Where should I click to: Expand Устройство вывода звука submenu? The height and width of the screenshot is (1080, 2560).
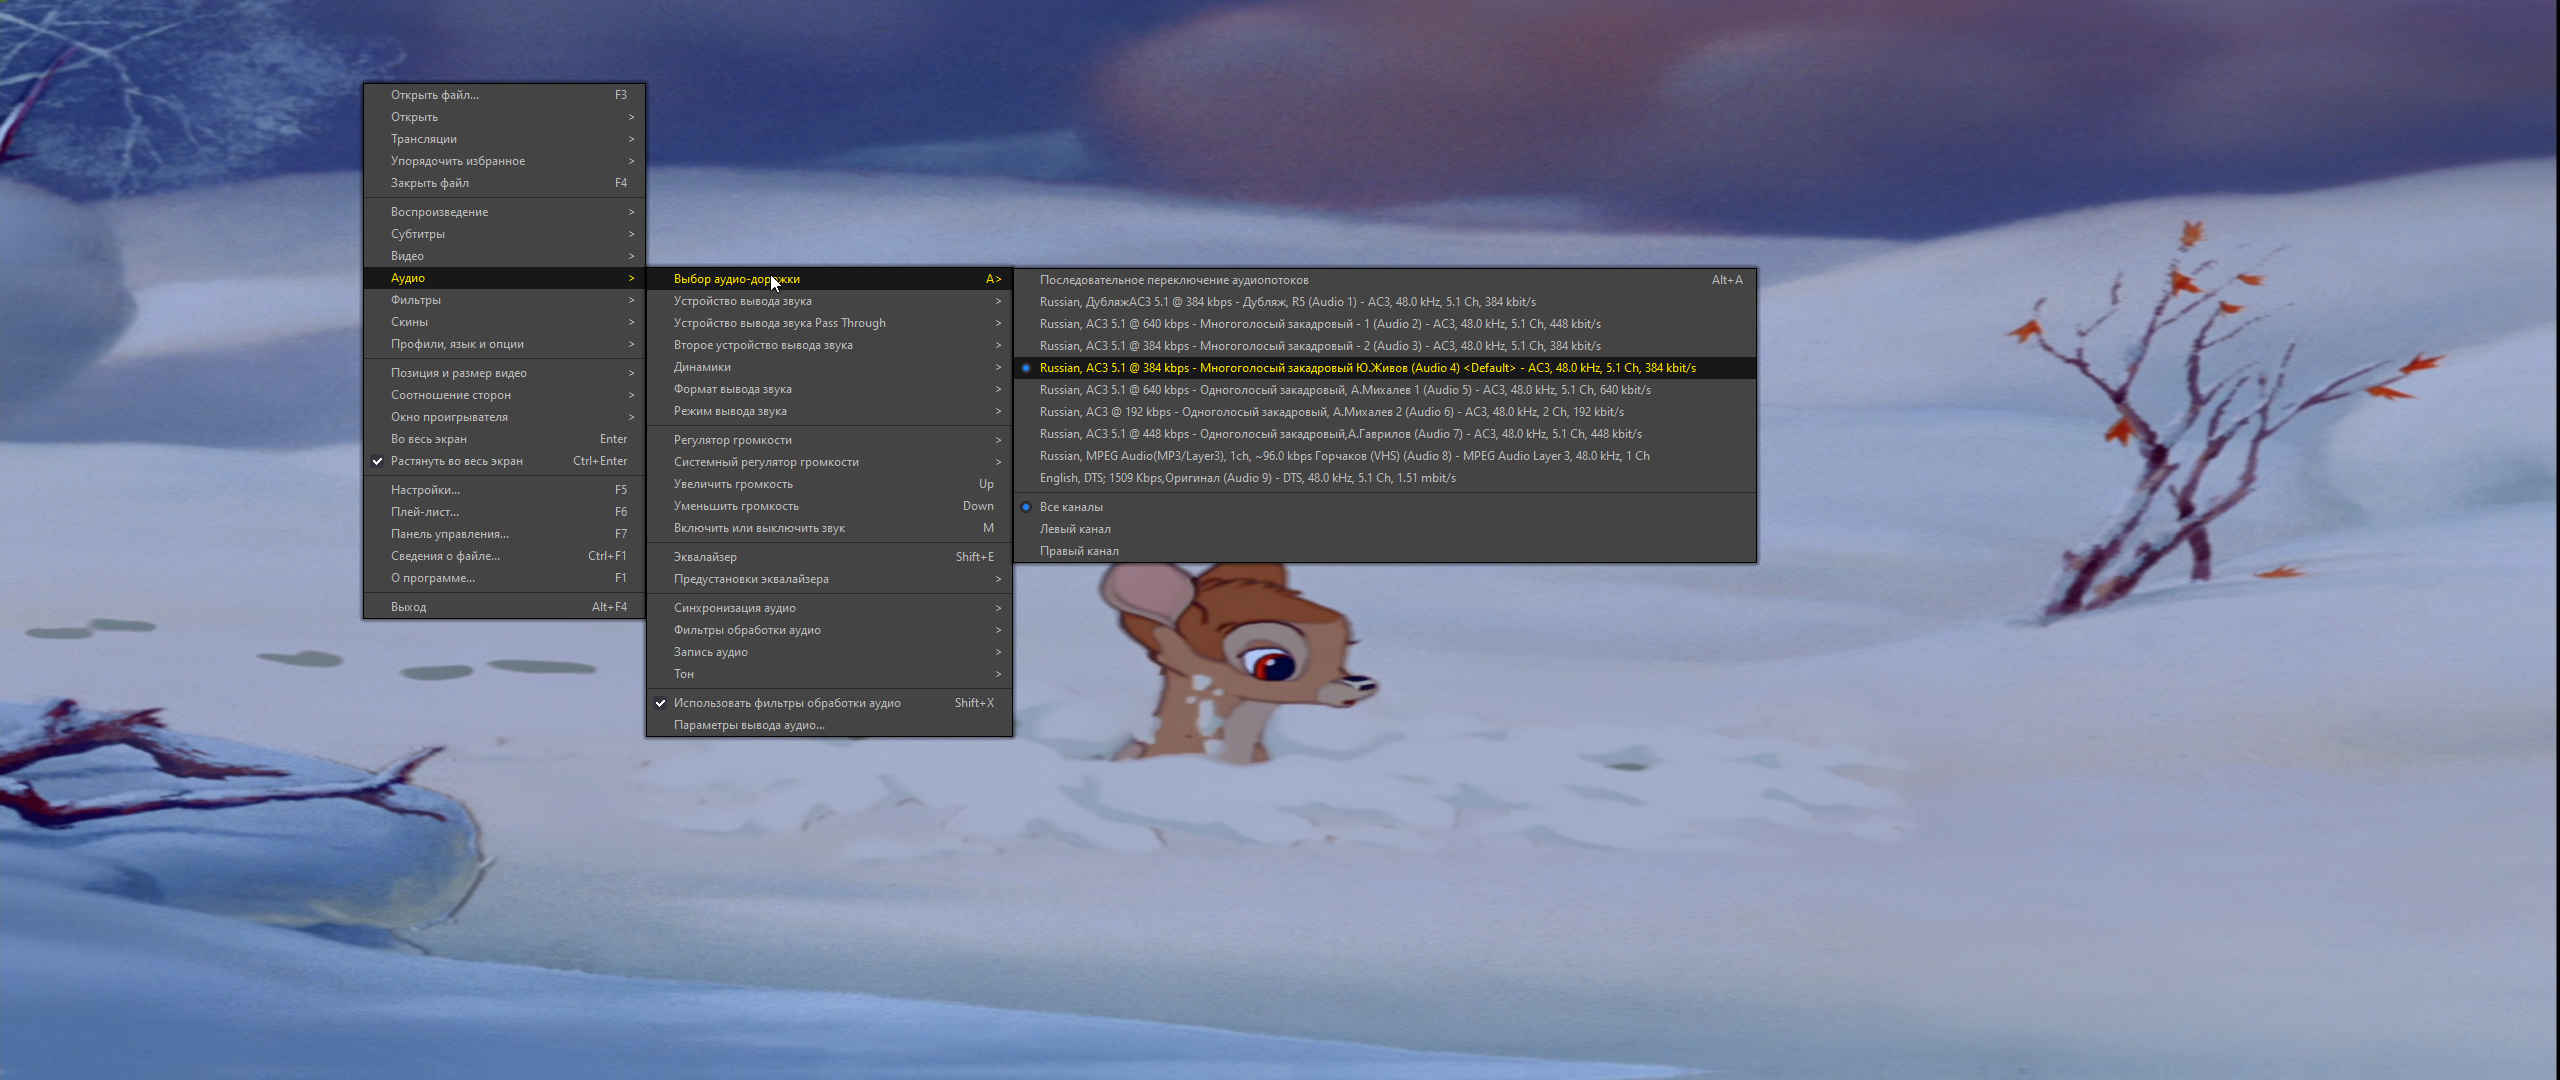[743, 301]
